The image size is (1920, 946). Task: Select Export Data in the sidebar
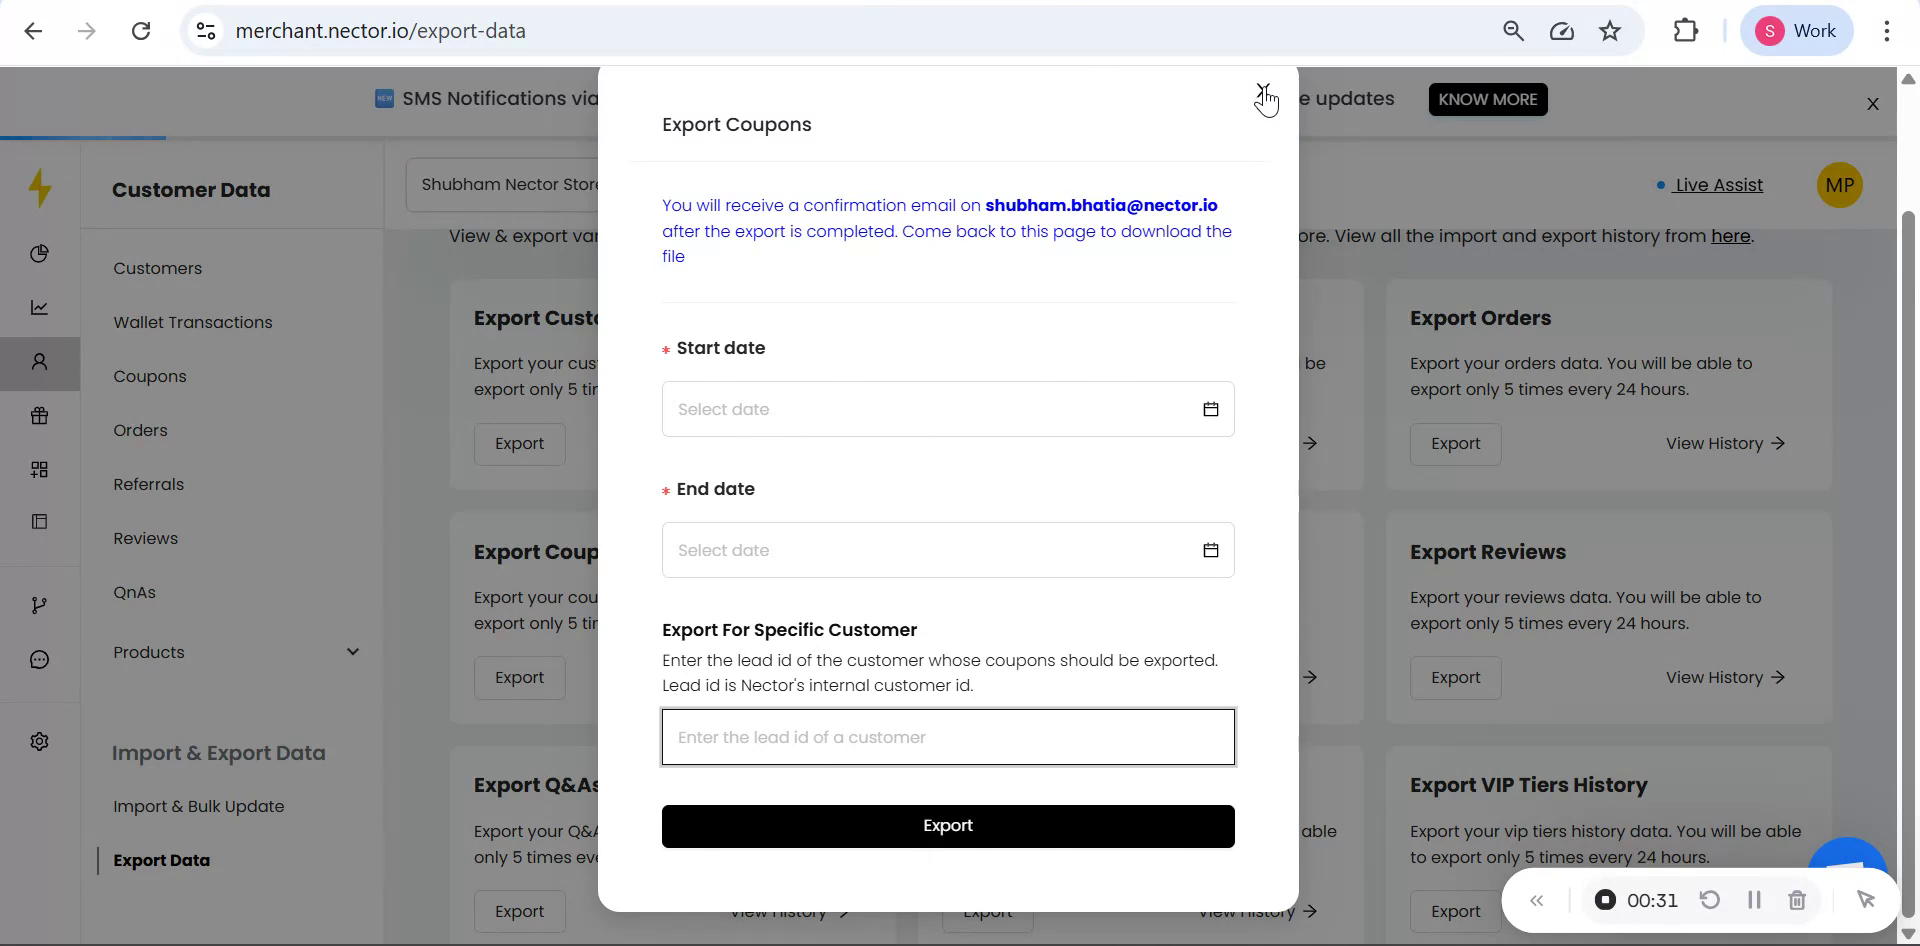point(161,860)
